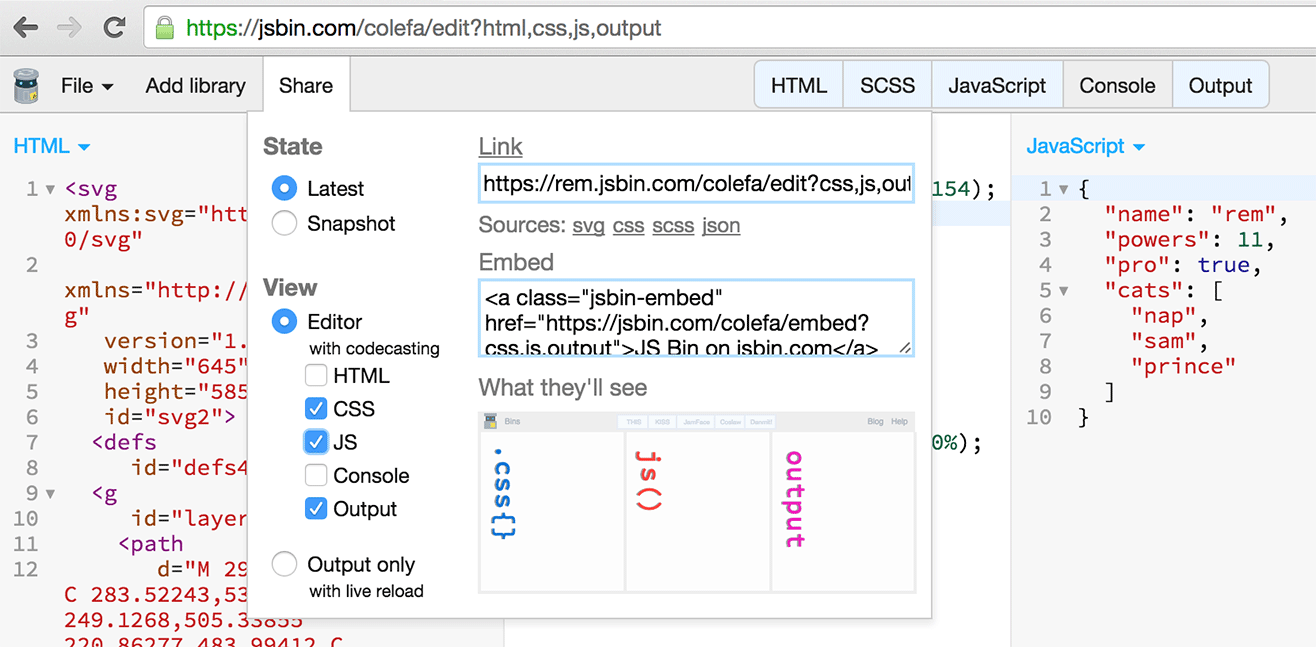Collapse the fold arrow at JavaScript line 1
The image size is (1316, 647).
(1064, 189)
